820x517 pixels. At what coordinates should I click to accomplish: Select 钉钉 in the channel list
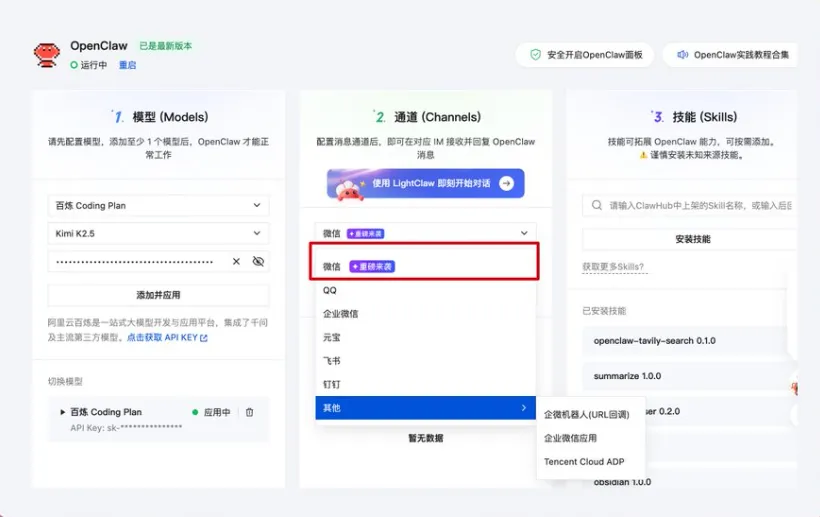426,384
